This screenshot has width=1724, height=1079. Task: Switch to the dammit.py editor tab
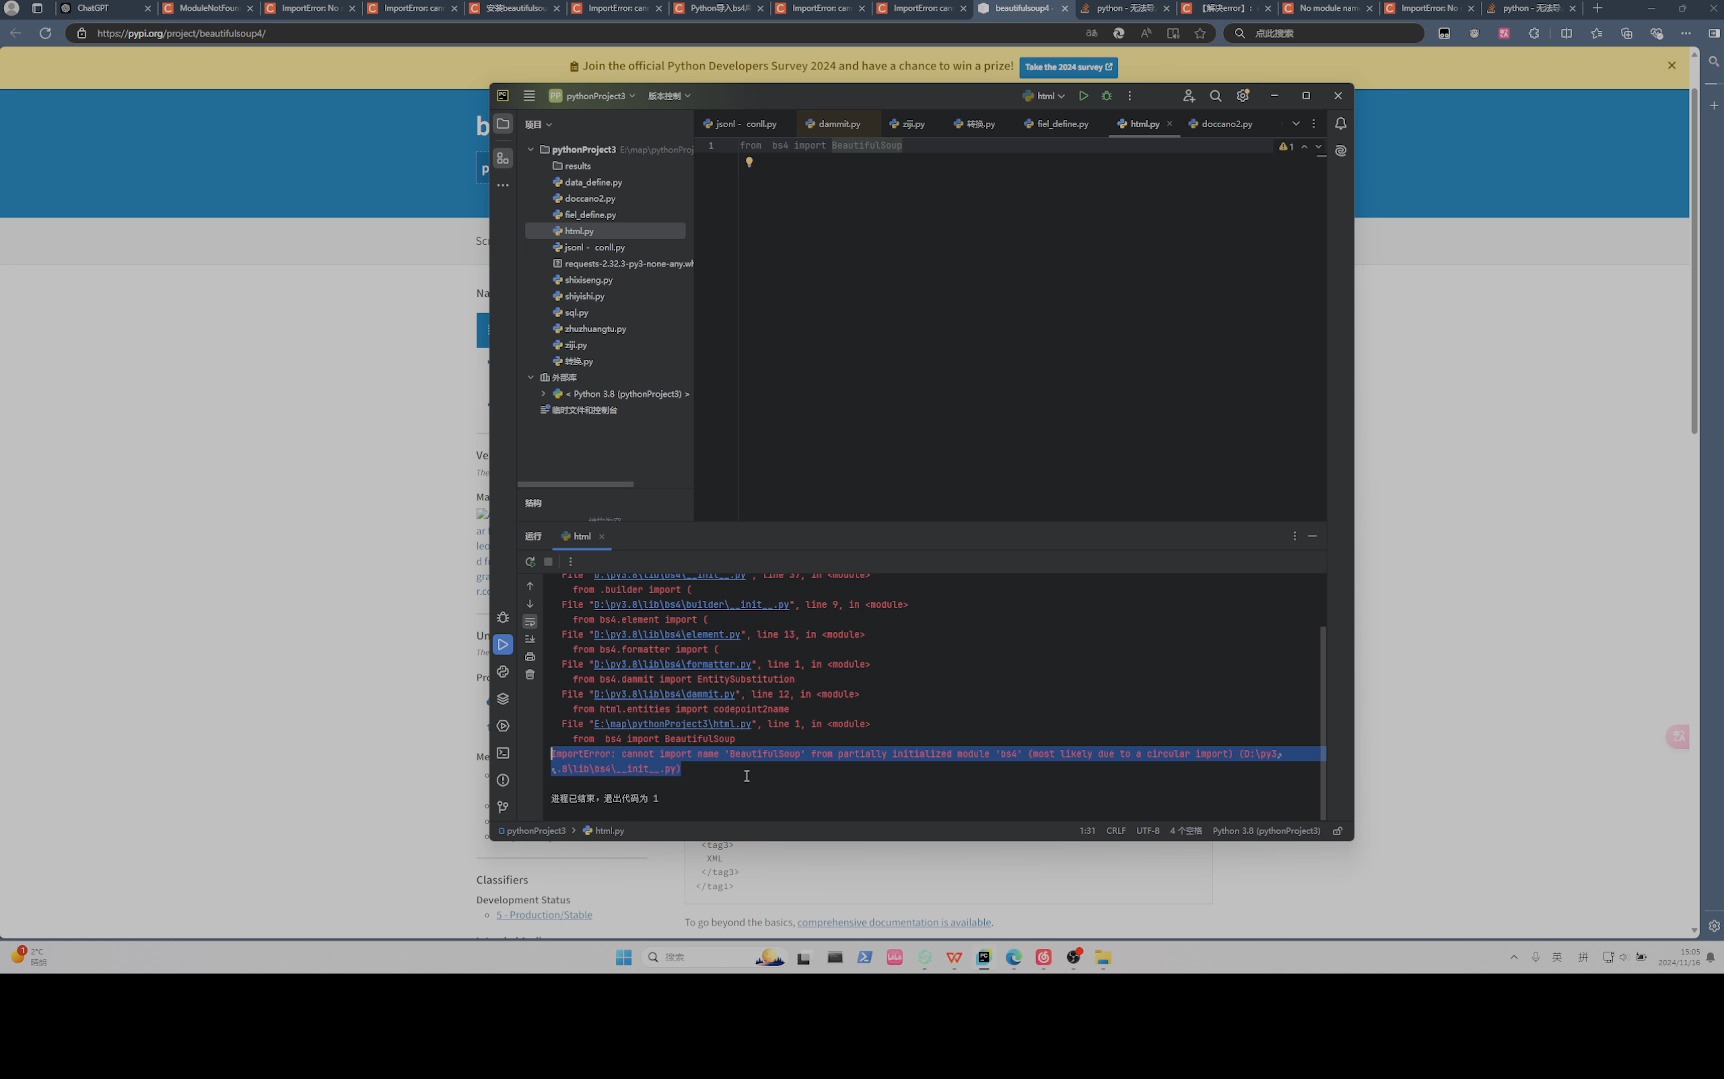tap(838, 124)
